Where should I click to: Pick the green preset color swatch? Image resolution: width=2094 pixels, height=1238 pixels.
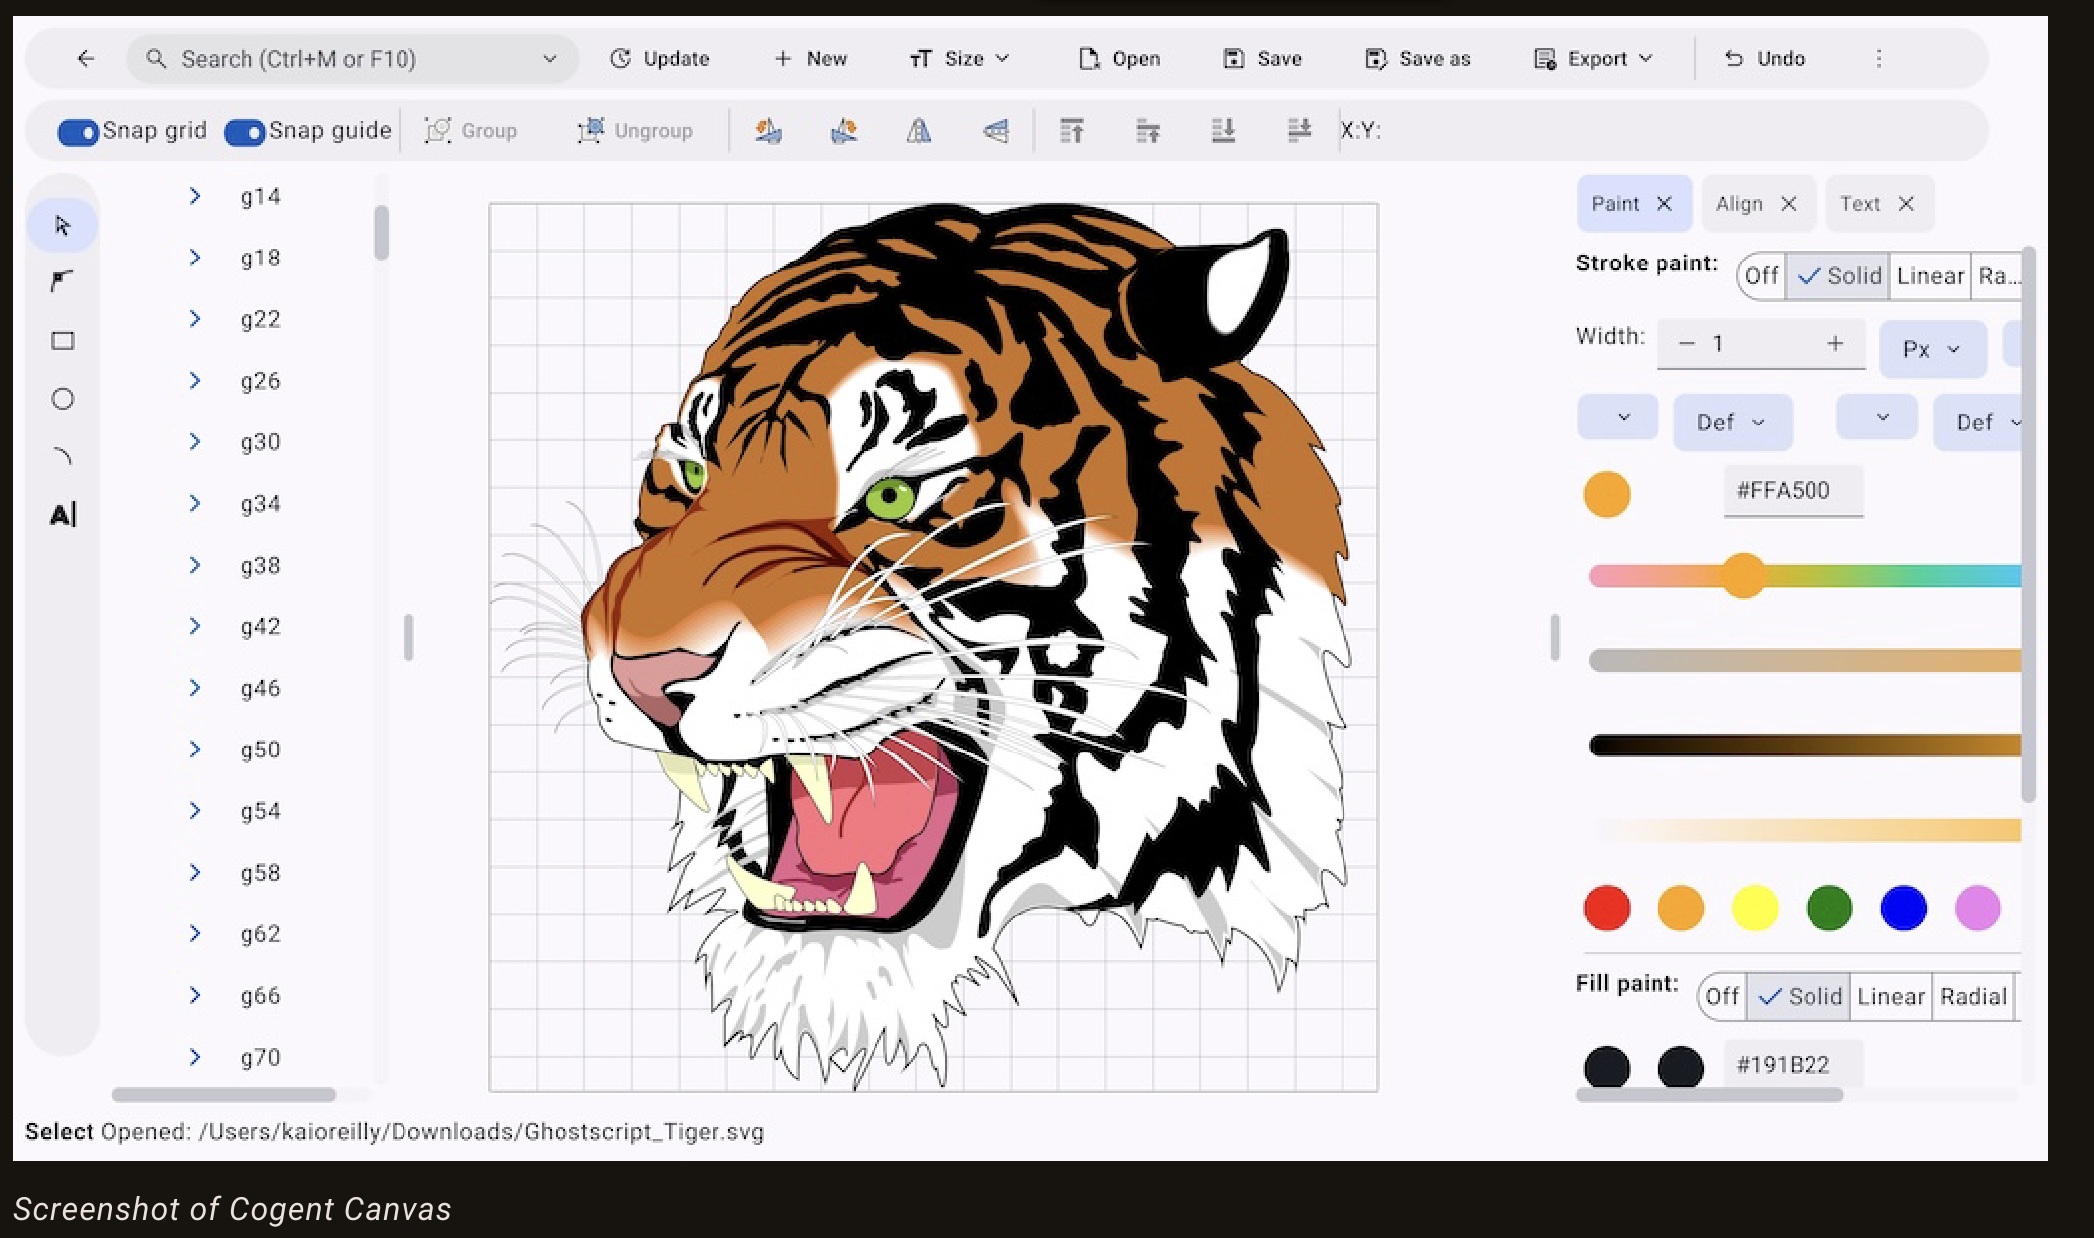pos(1829,908)
